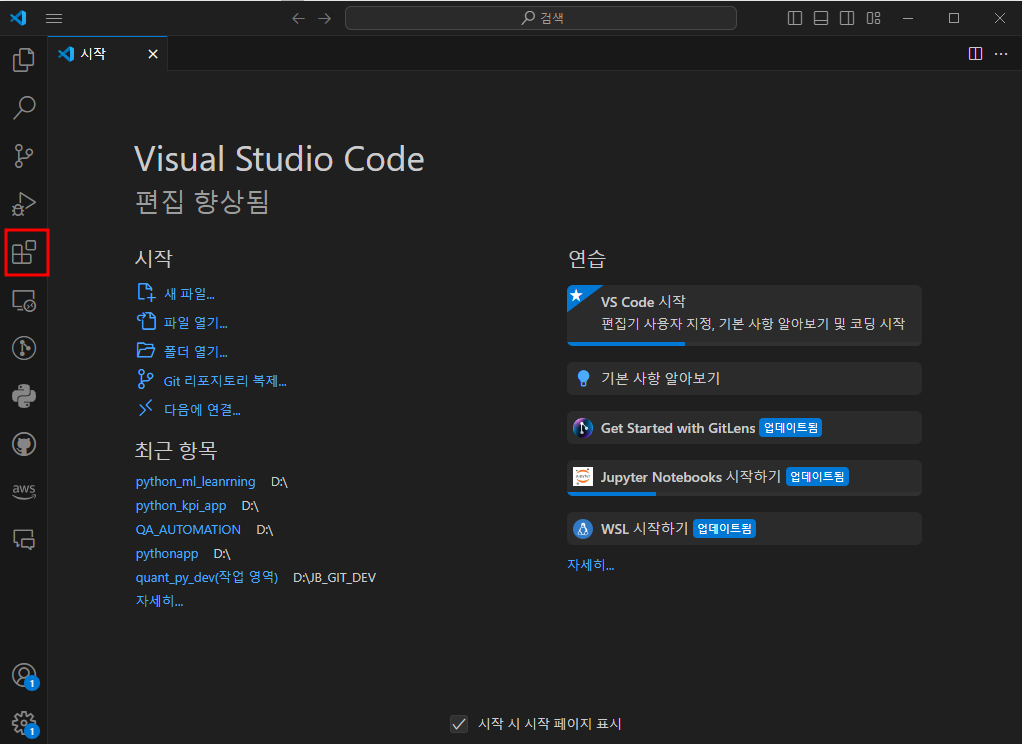This screenshot has height=744, width=1022.
Task: Toggle the secondary side bar layout icon
Action: click(847, 18)
